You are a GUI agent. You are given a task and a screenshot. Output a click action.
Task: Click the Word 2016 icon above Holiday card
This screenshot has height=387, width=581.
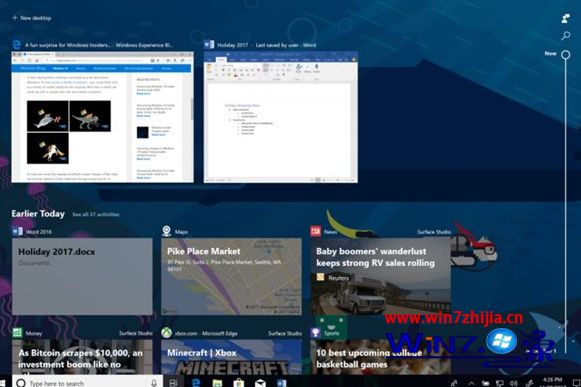point(17,232)
